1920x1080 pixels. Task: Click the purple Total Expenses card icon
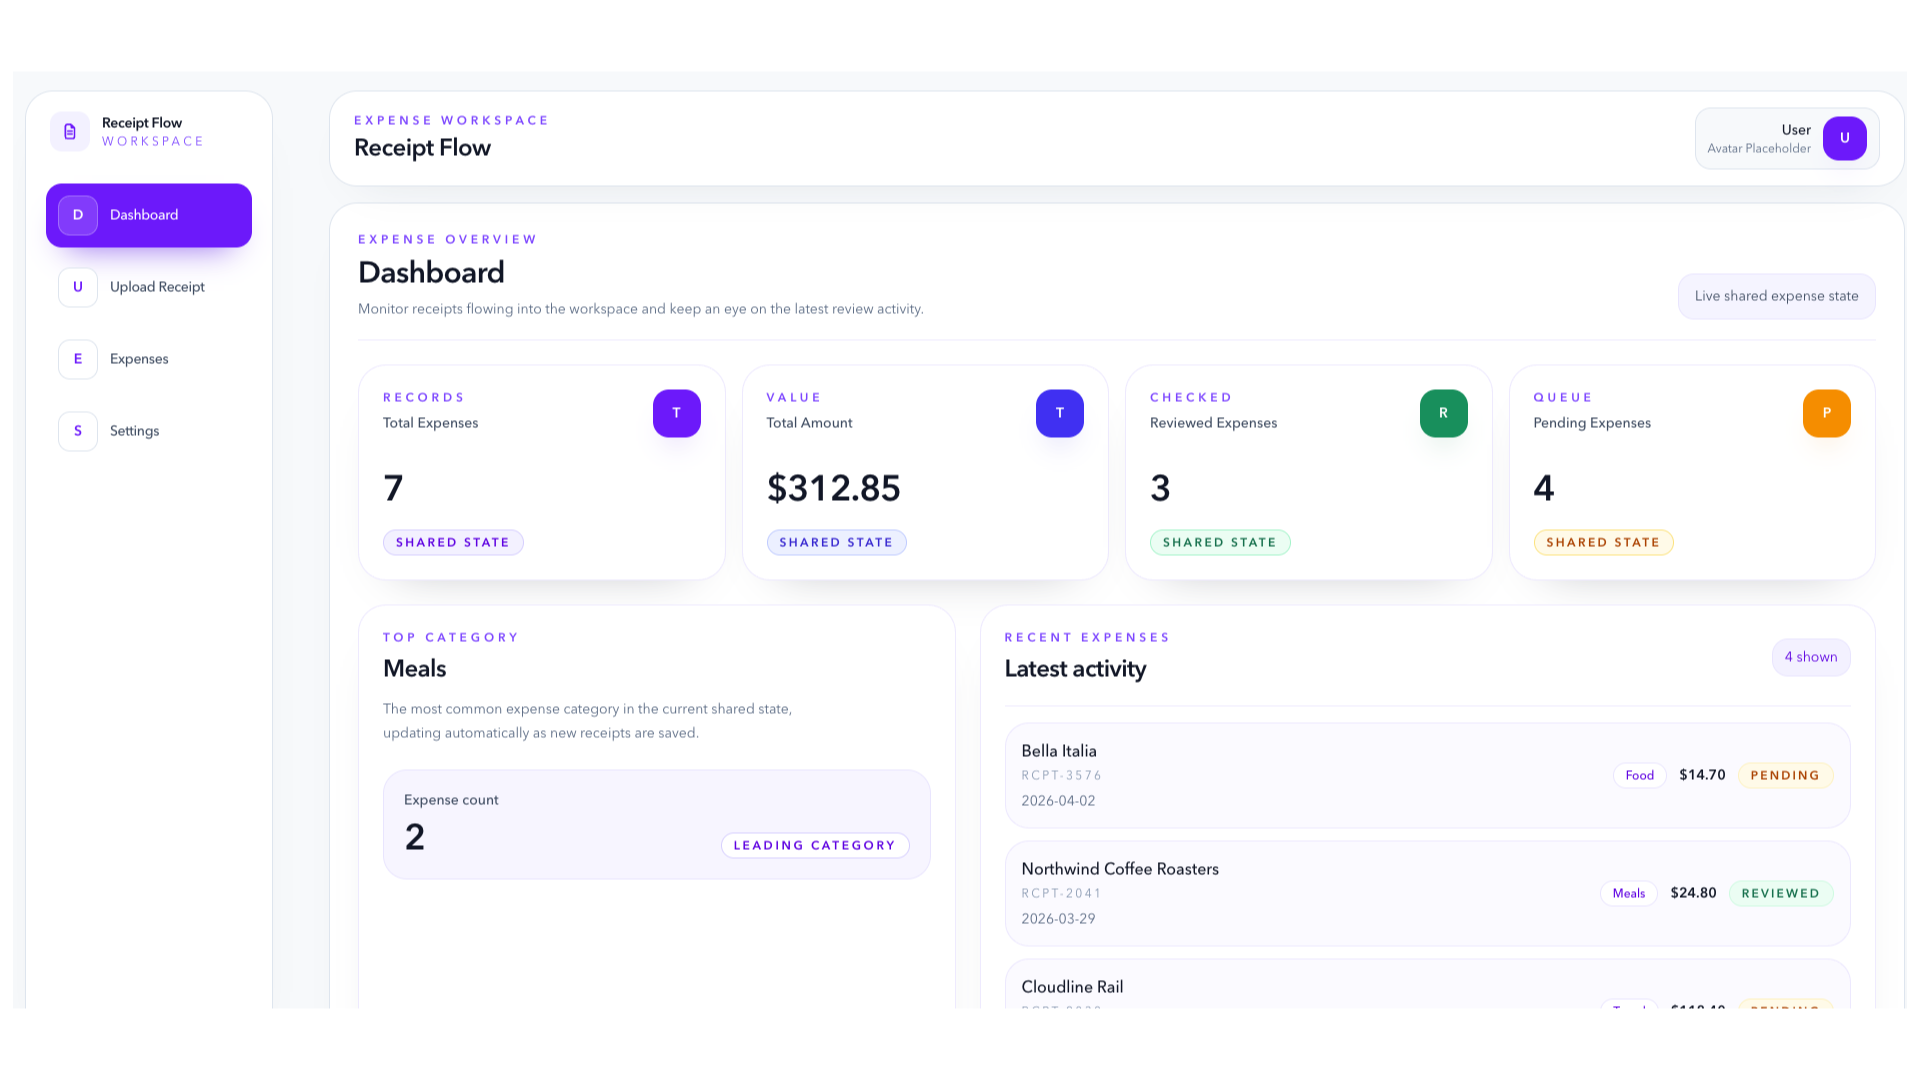point(676,413)
